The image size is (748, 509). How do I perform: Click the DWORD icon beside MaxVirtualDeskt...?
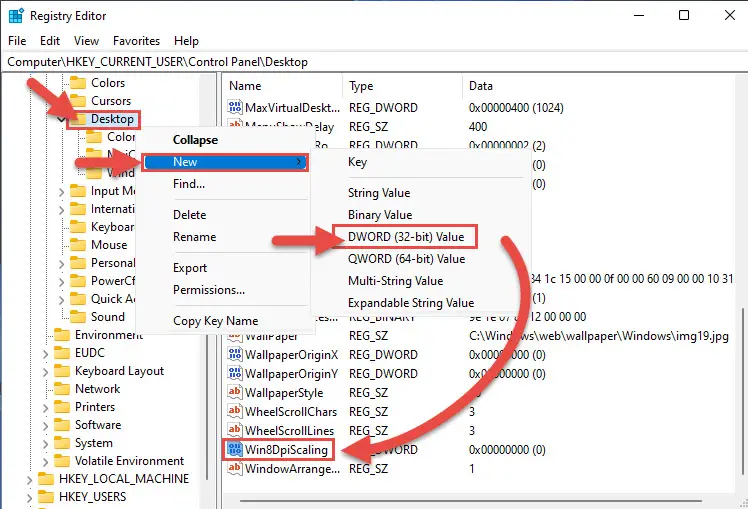235,107
